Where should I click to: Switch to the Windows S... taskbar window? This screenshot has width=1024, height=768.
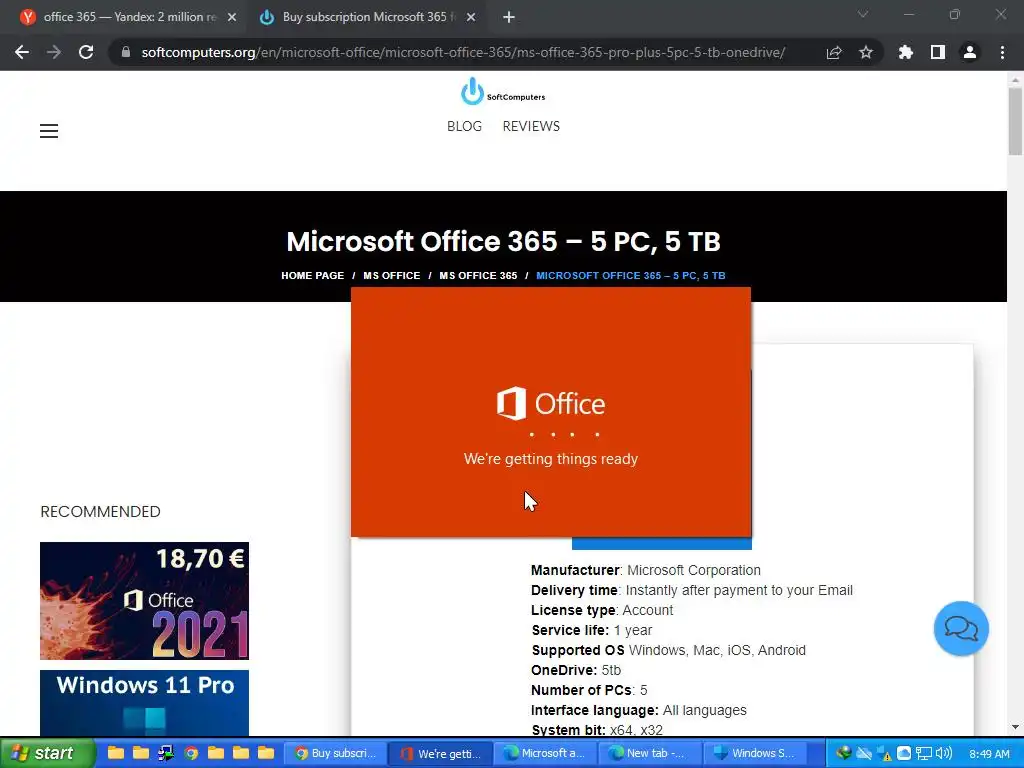754,753
